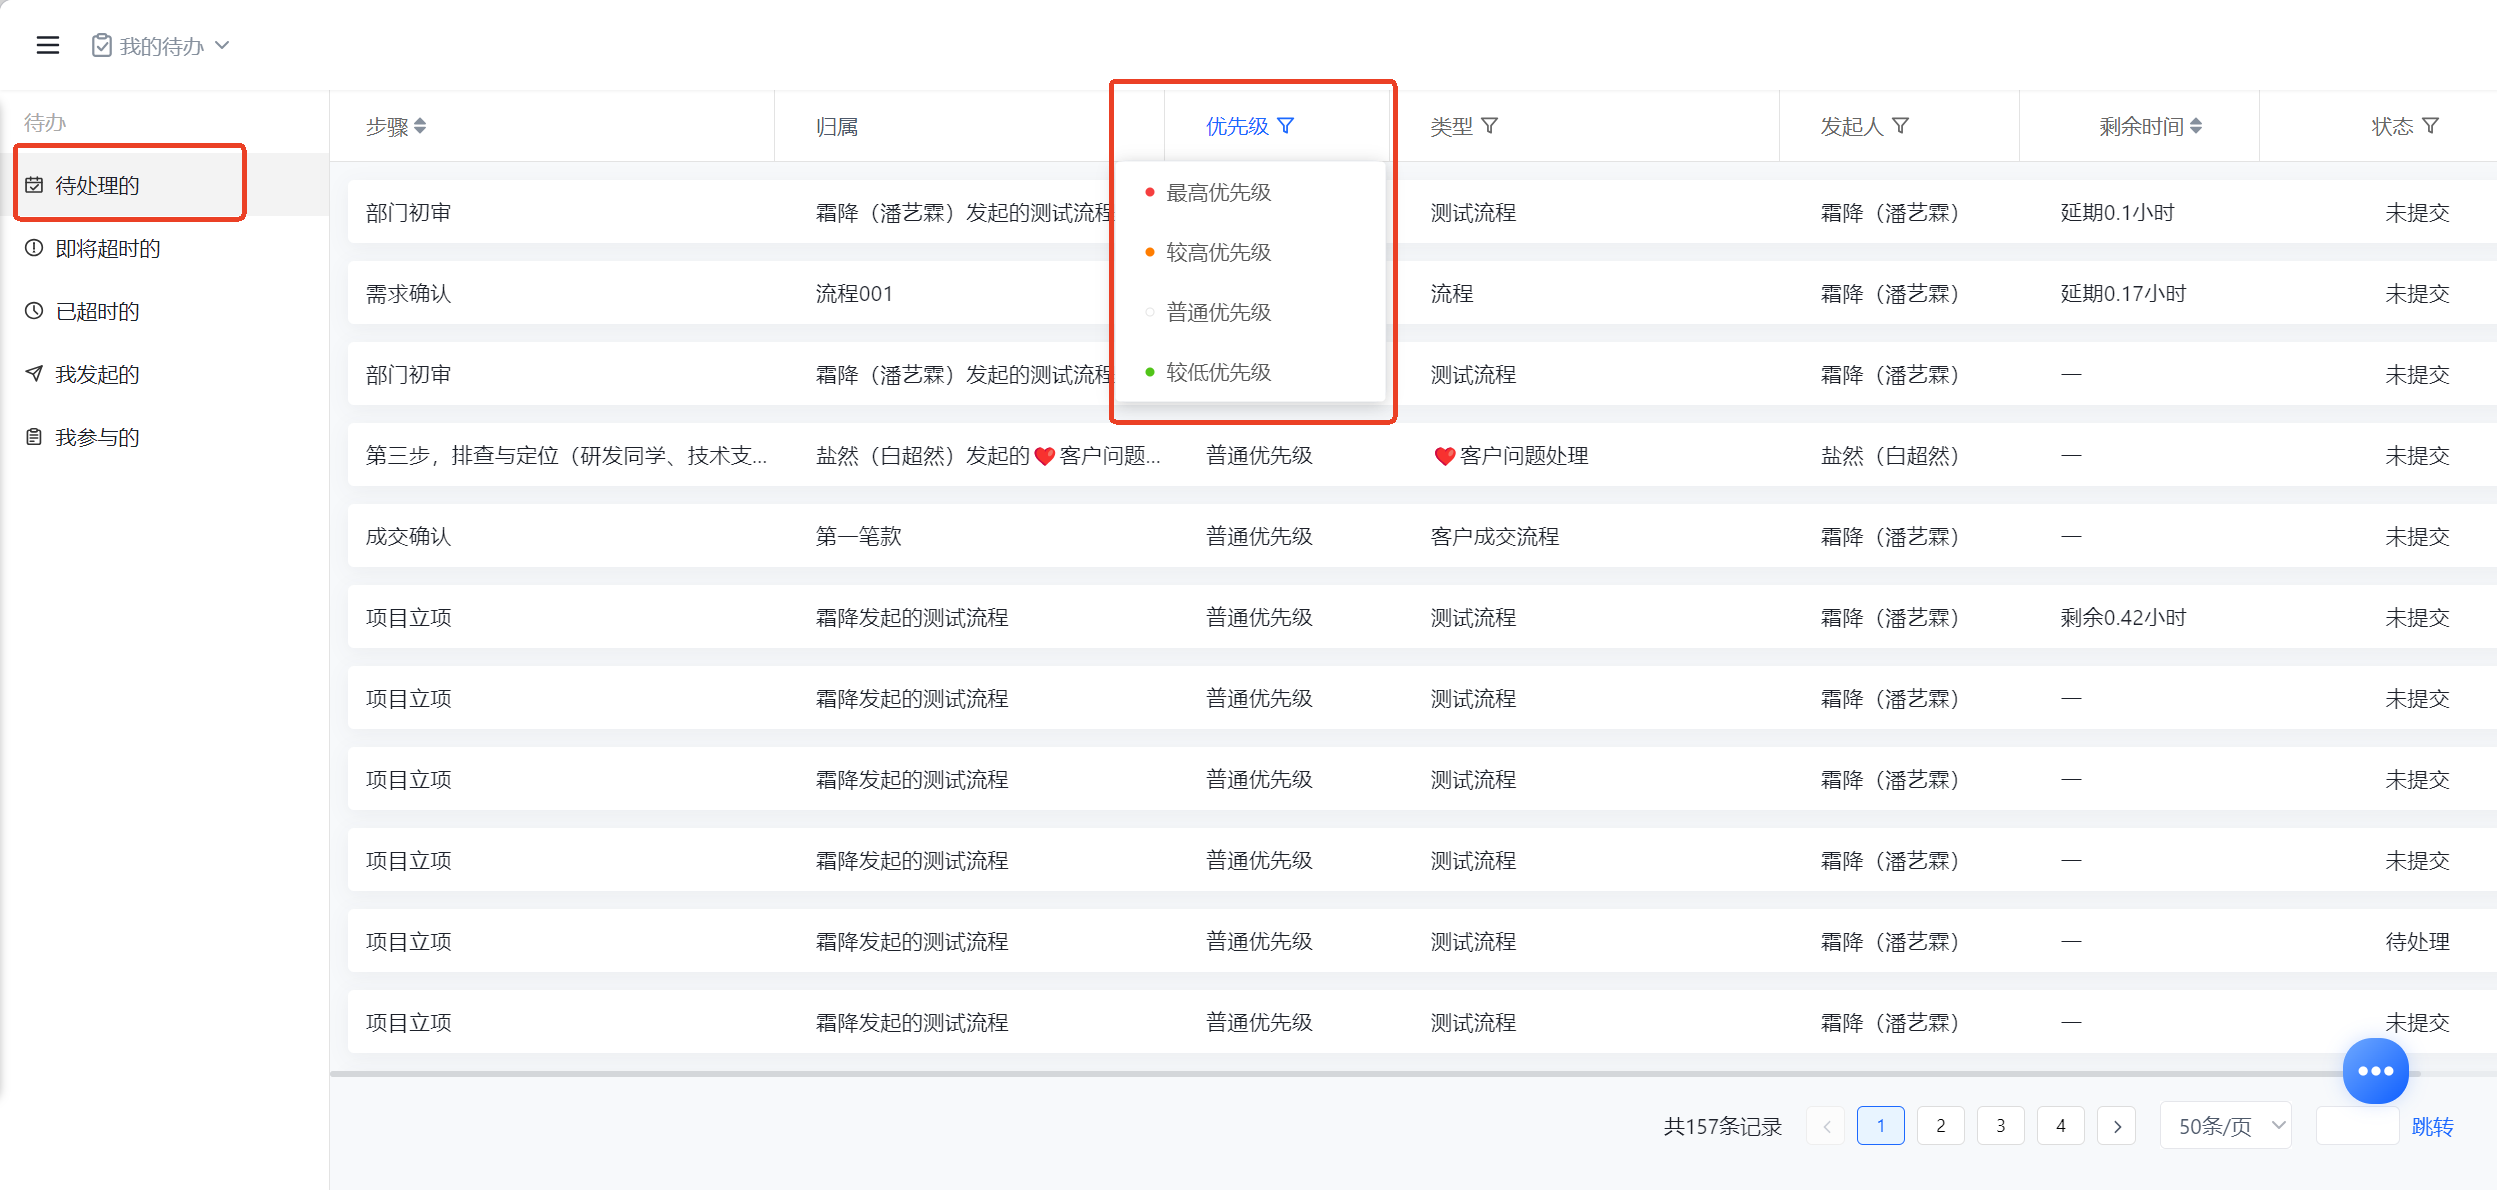
Task: Click the 跳转 link
Action: (2432, 1127)
